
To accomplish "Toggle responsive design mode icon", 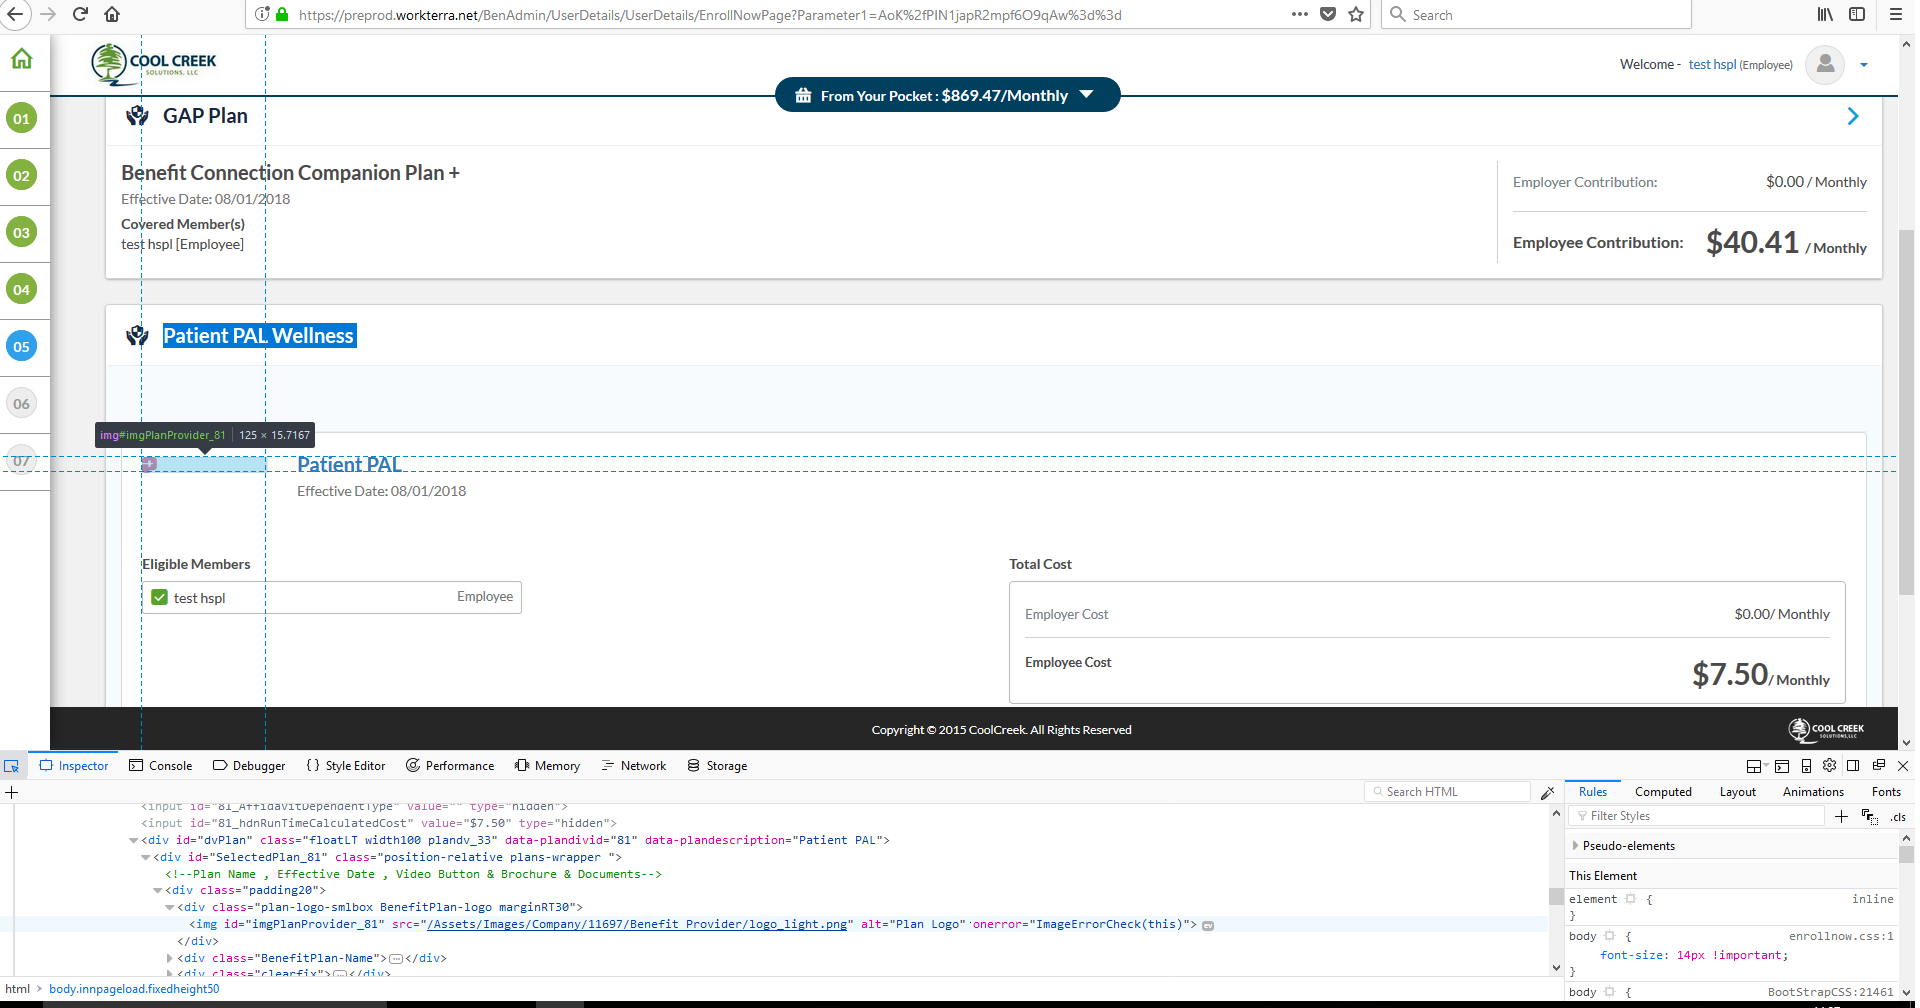I will [1806, 765].
